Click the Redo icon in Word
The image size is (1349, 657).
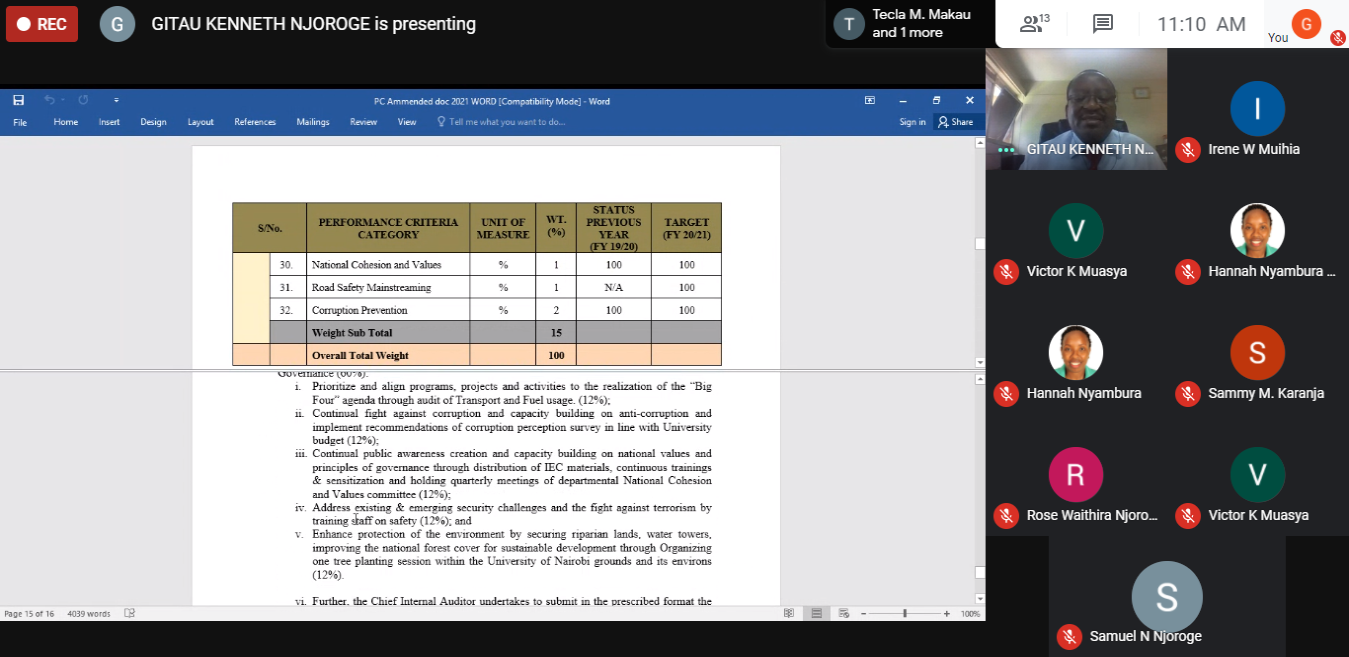tap(83, 100)
